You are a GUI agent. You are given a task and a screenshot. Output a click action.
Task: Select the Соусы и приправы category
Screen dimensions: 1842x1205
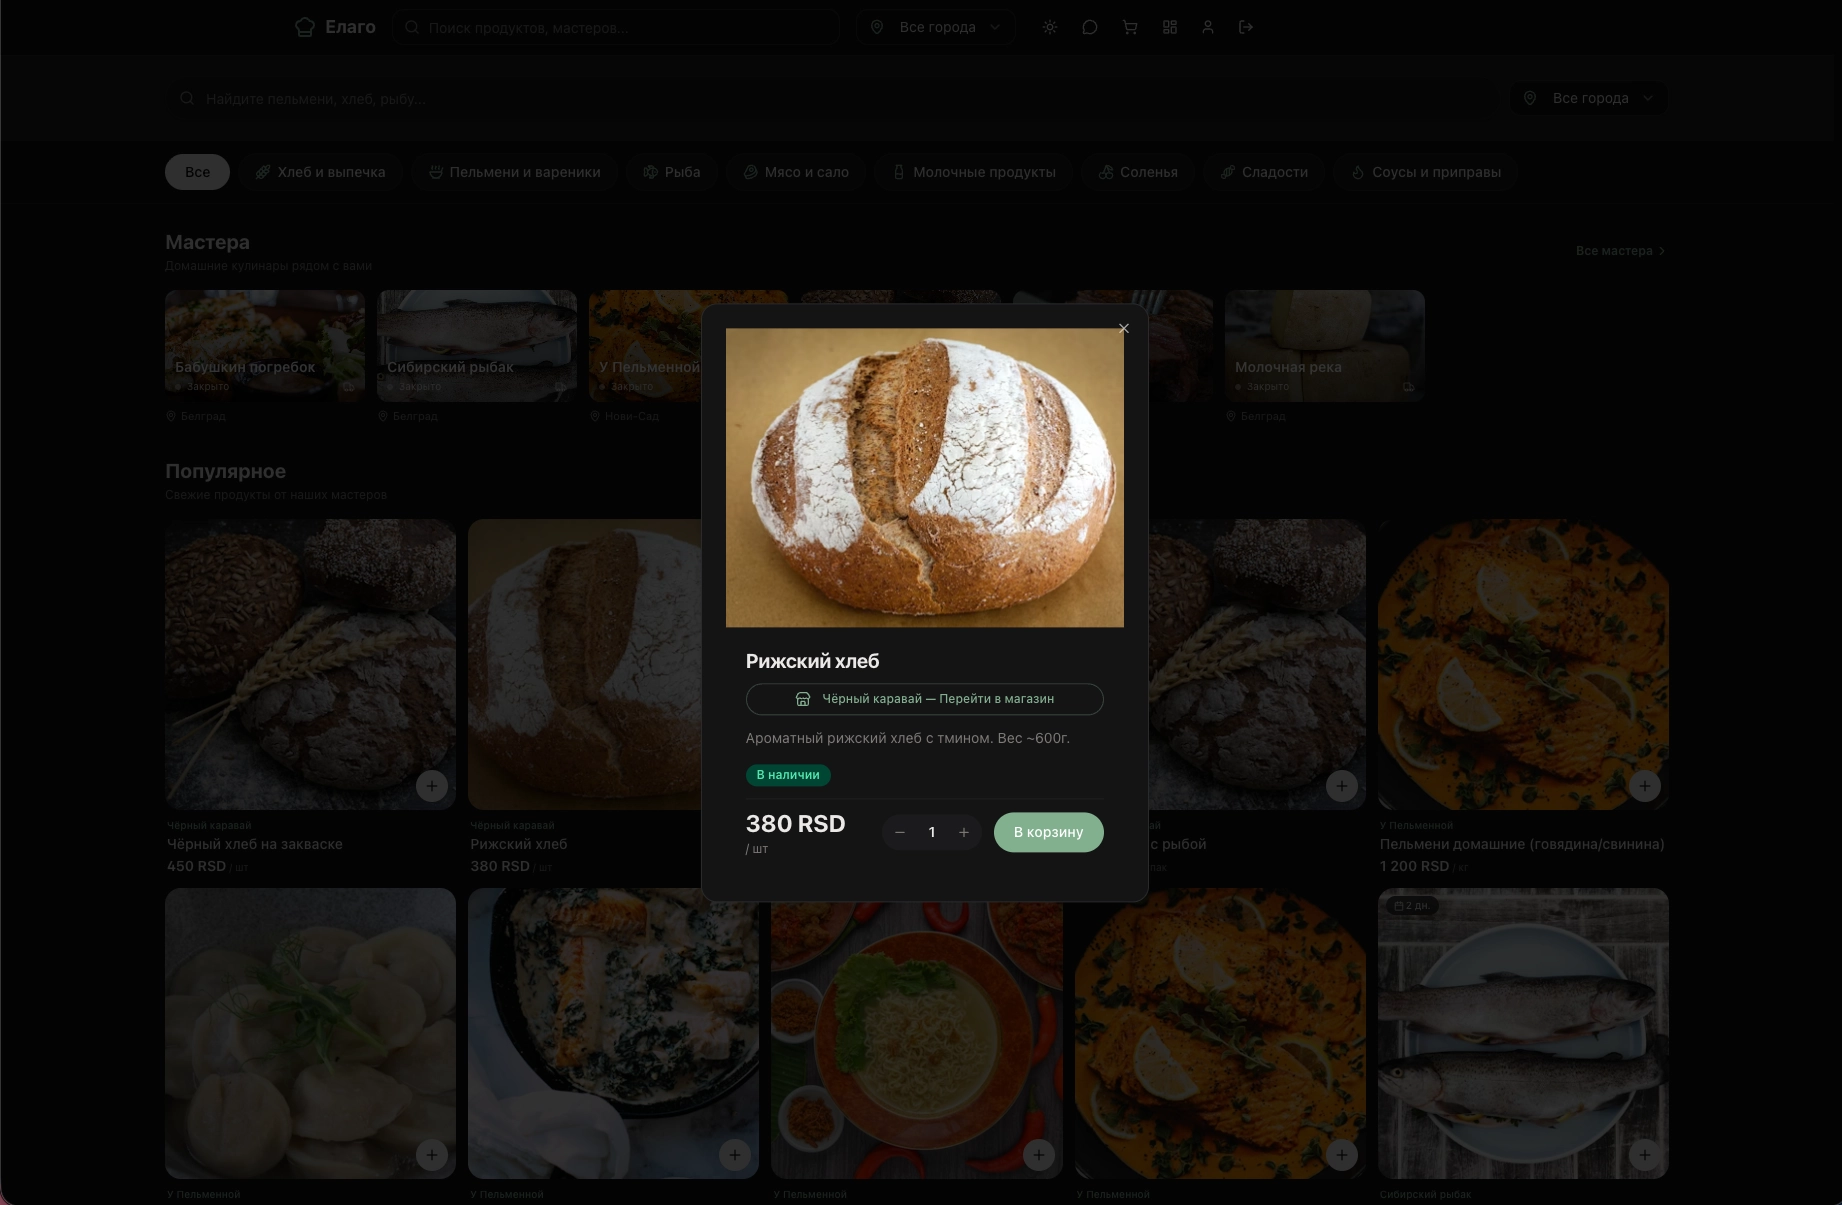[x=1426, y=172]
